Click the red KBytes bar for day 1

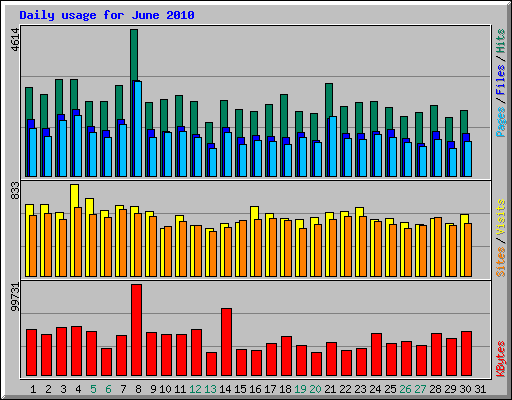(31, 353)
